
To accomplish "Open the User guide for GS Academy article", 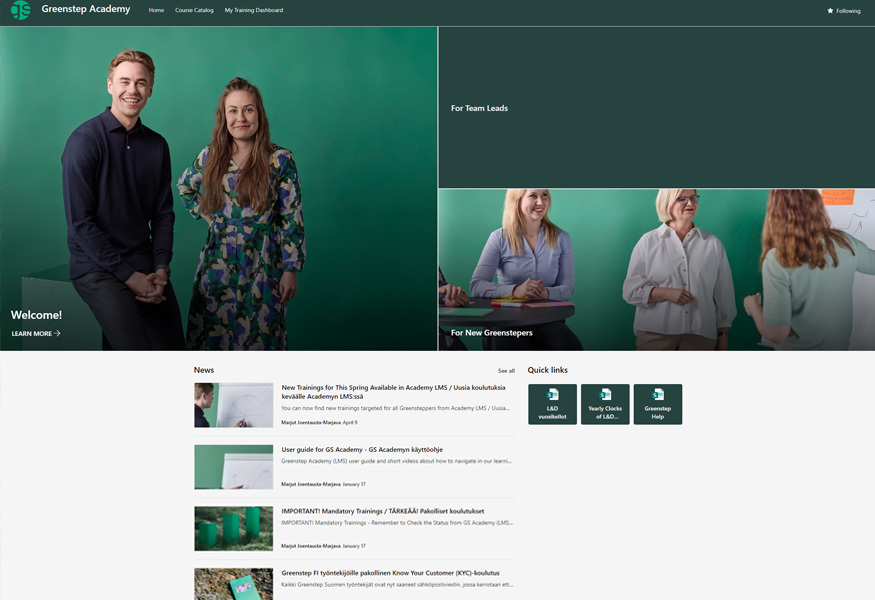I will click(x=361, y=450).
